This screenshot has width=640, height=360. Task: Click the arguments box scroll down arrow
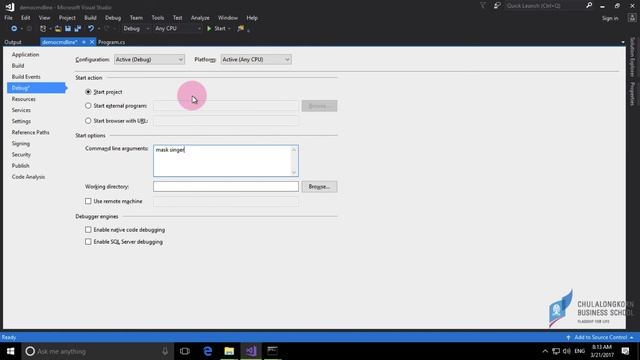point(294,172)
